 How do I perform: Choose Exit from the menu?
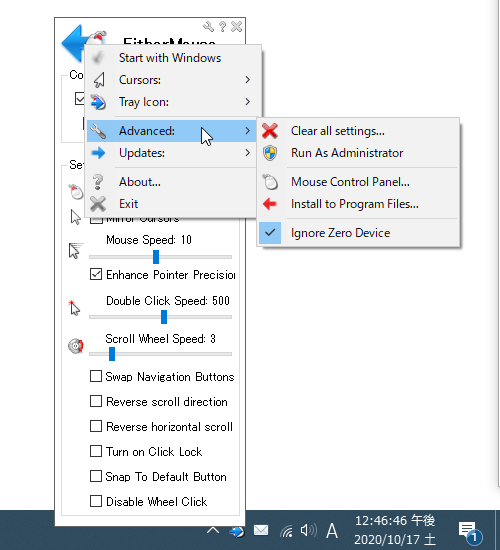coord(171,204)
